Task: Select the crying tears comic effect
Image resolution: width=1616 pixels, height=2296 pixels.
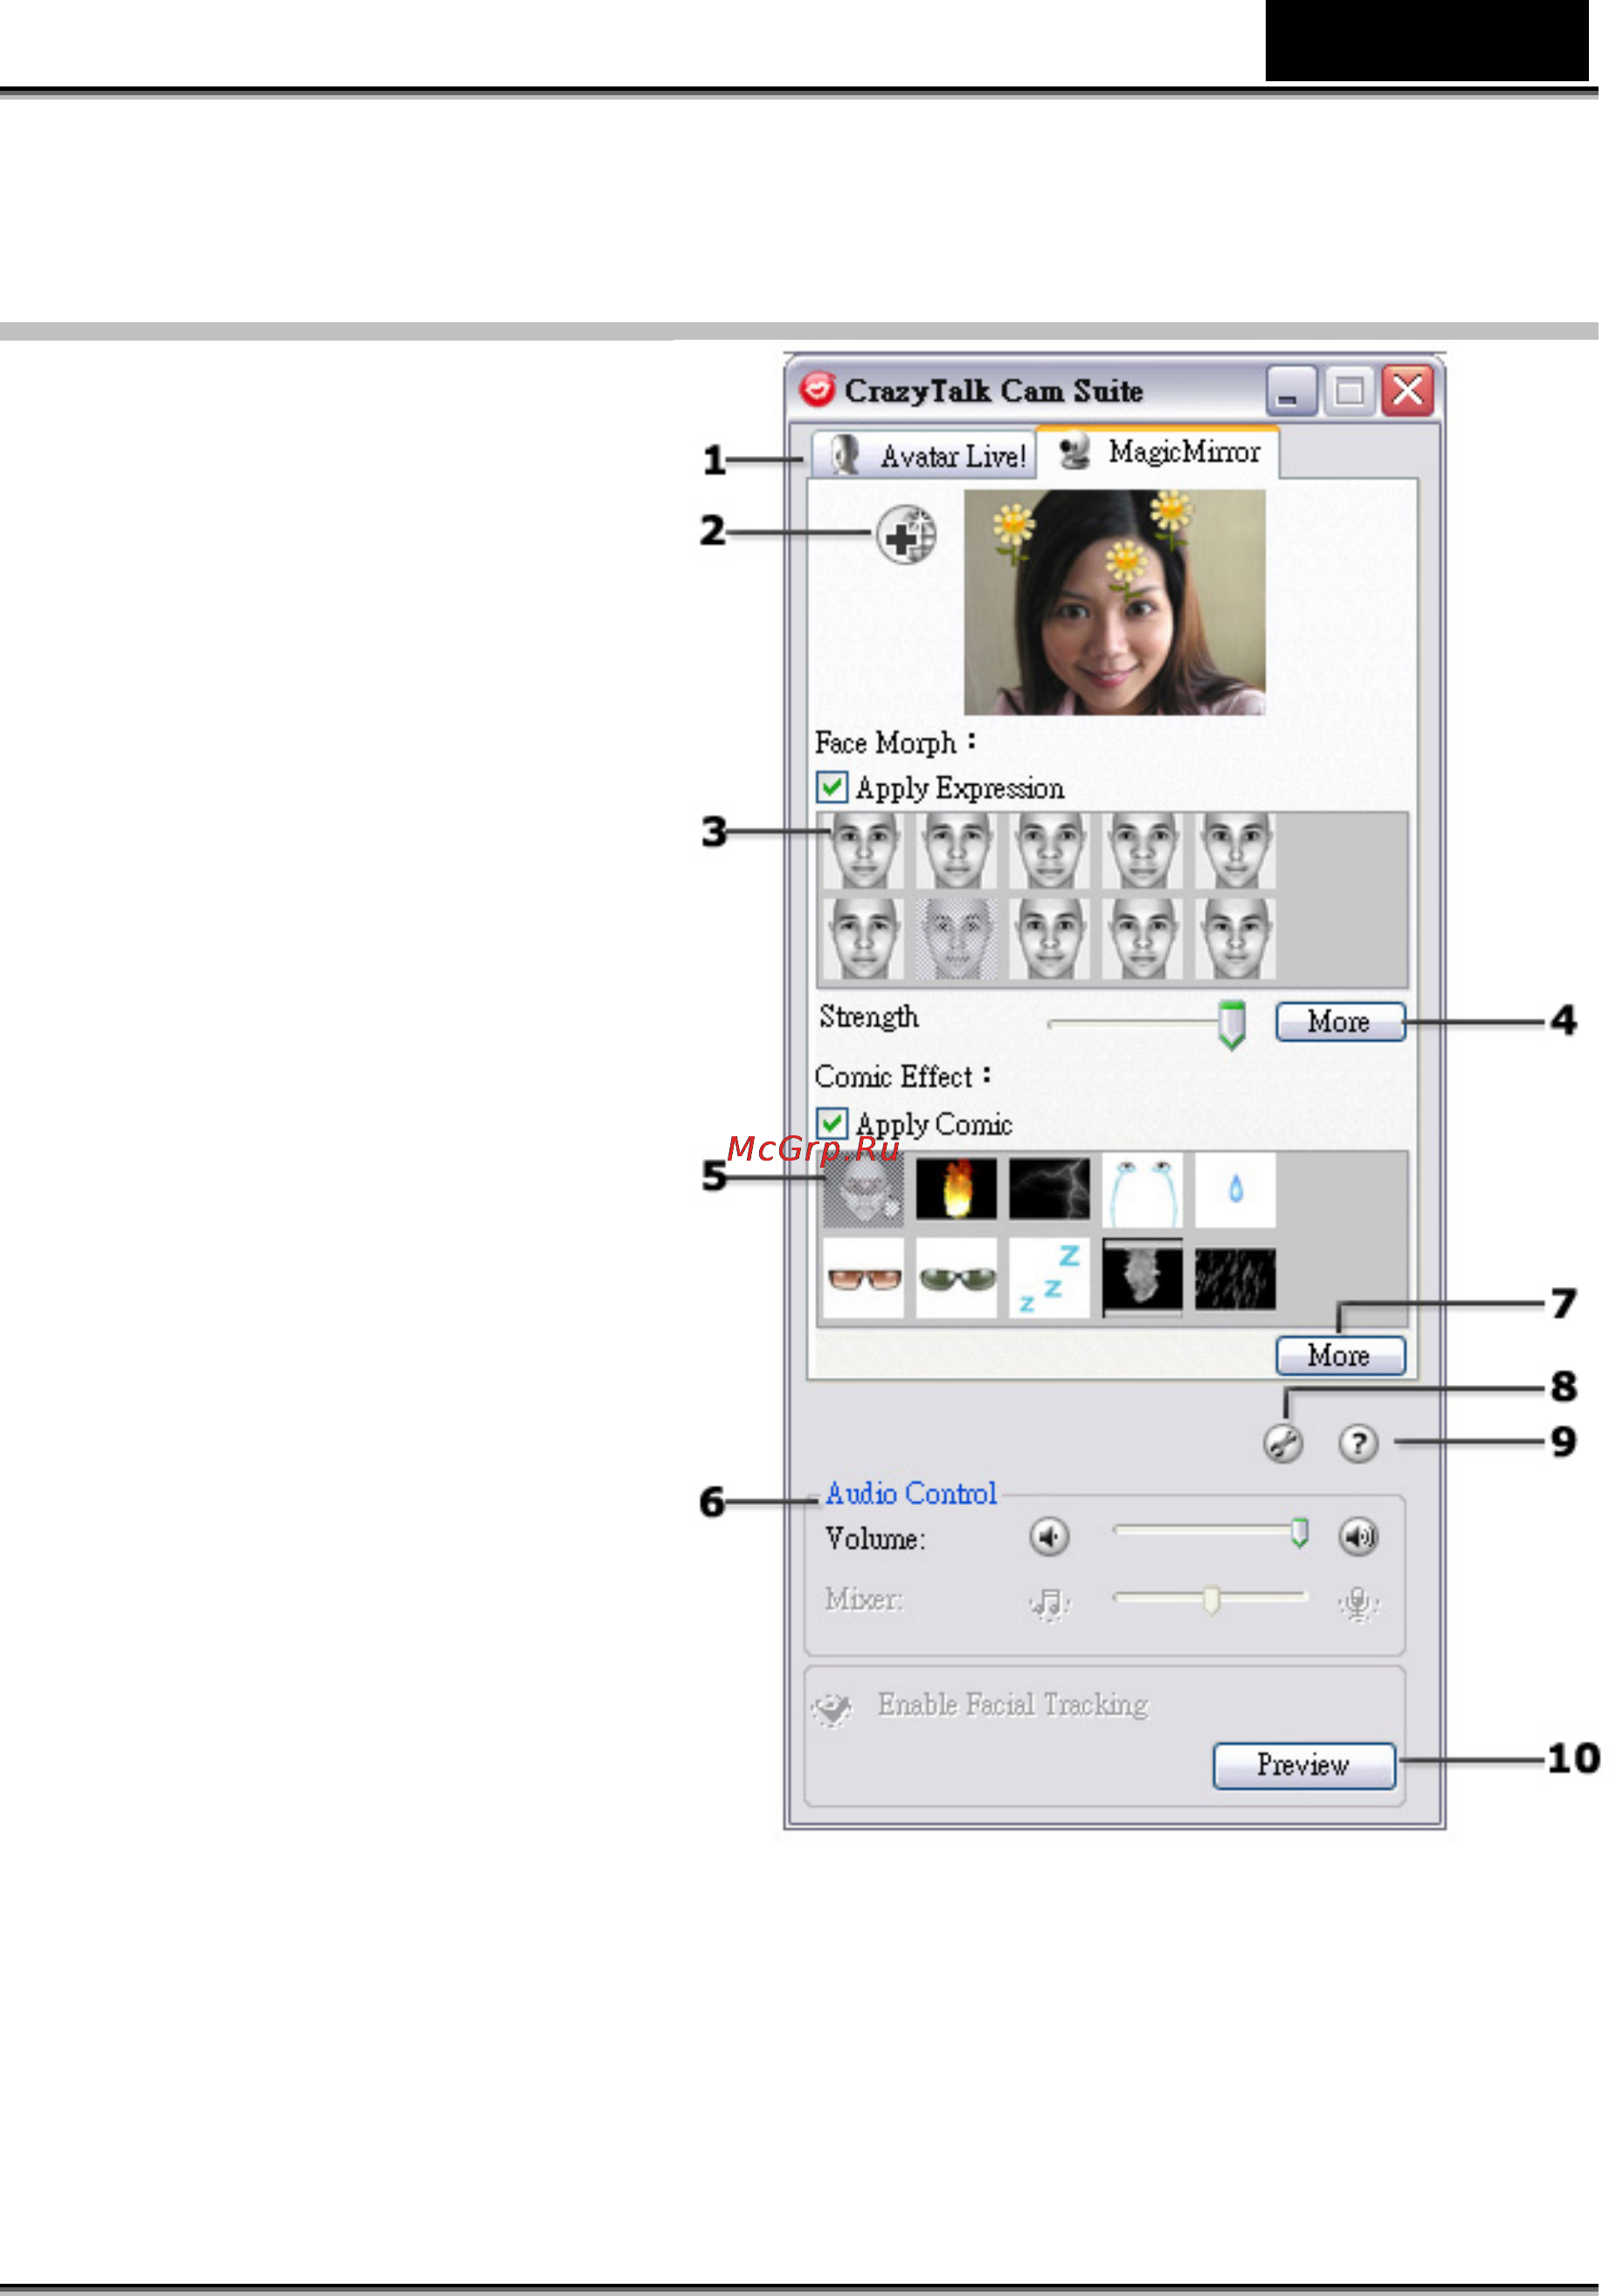Action: coord(1143,1190)
